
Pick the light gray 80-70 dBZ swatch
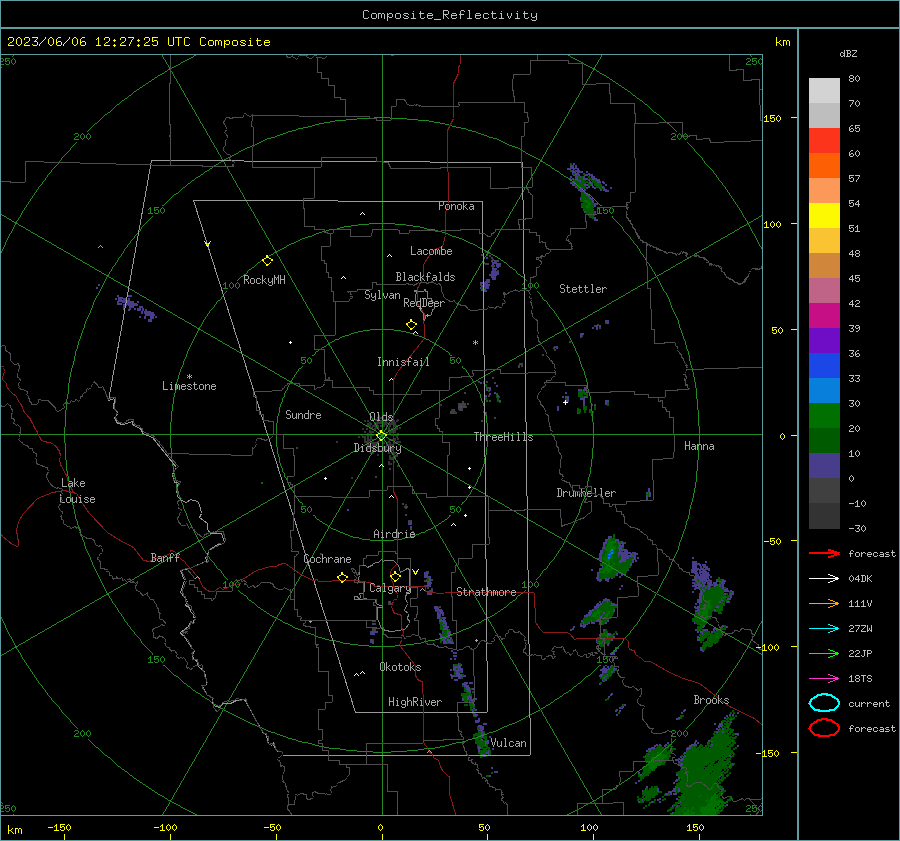[x=824, y=91]
